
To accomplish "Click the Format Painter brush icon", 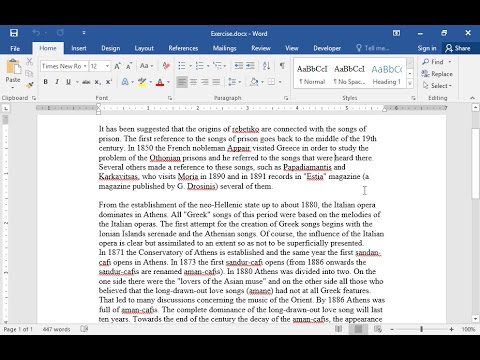I will (x=29, y=85).
